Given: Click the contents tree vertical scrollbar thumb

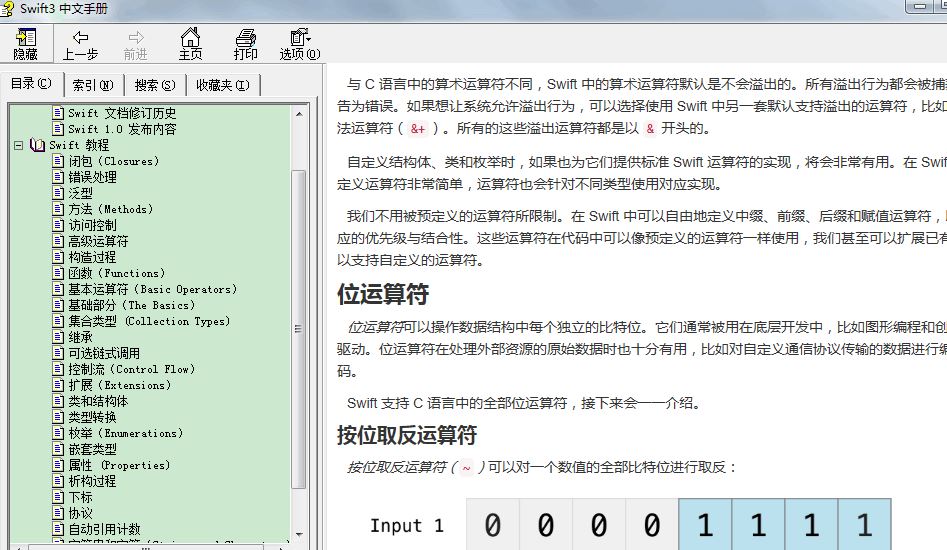Looking at the screenshot, I should coord(299,330).
